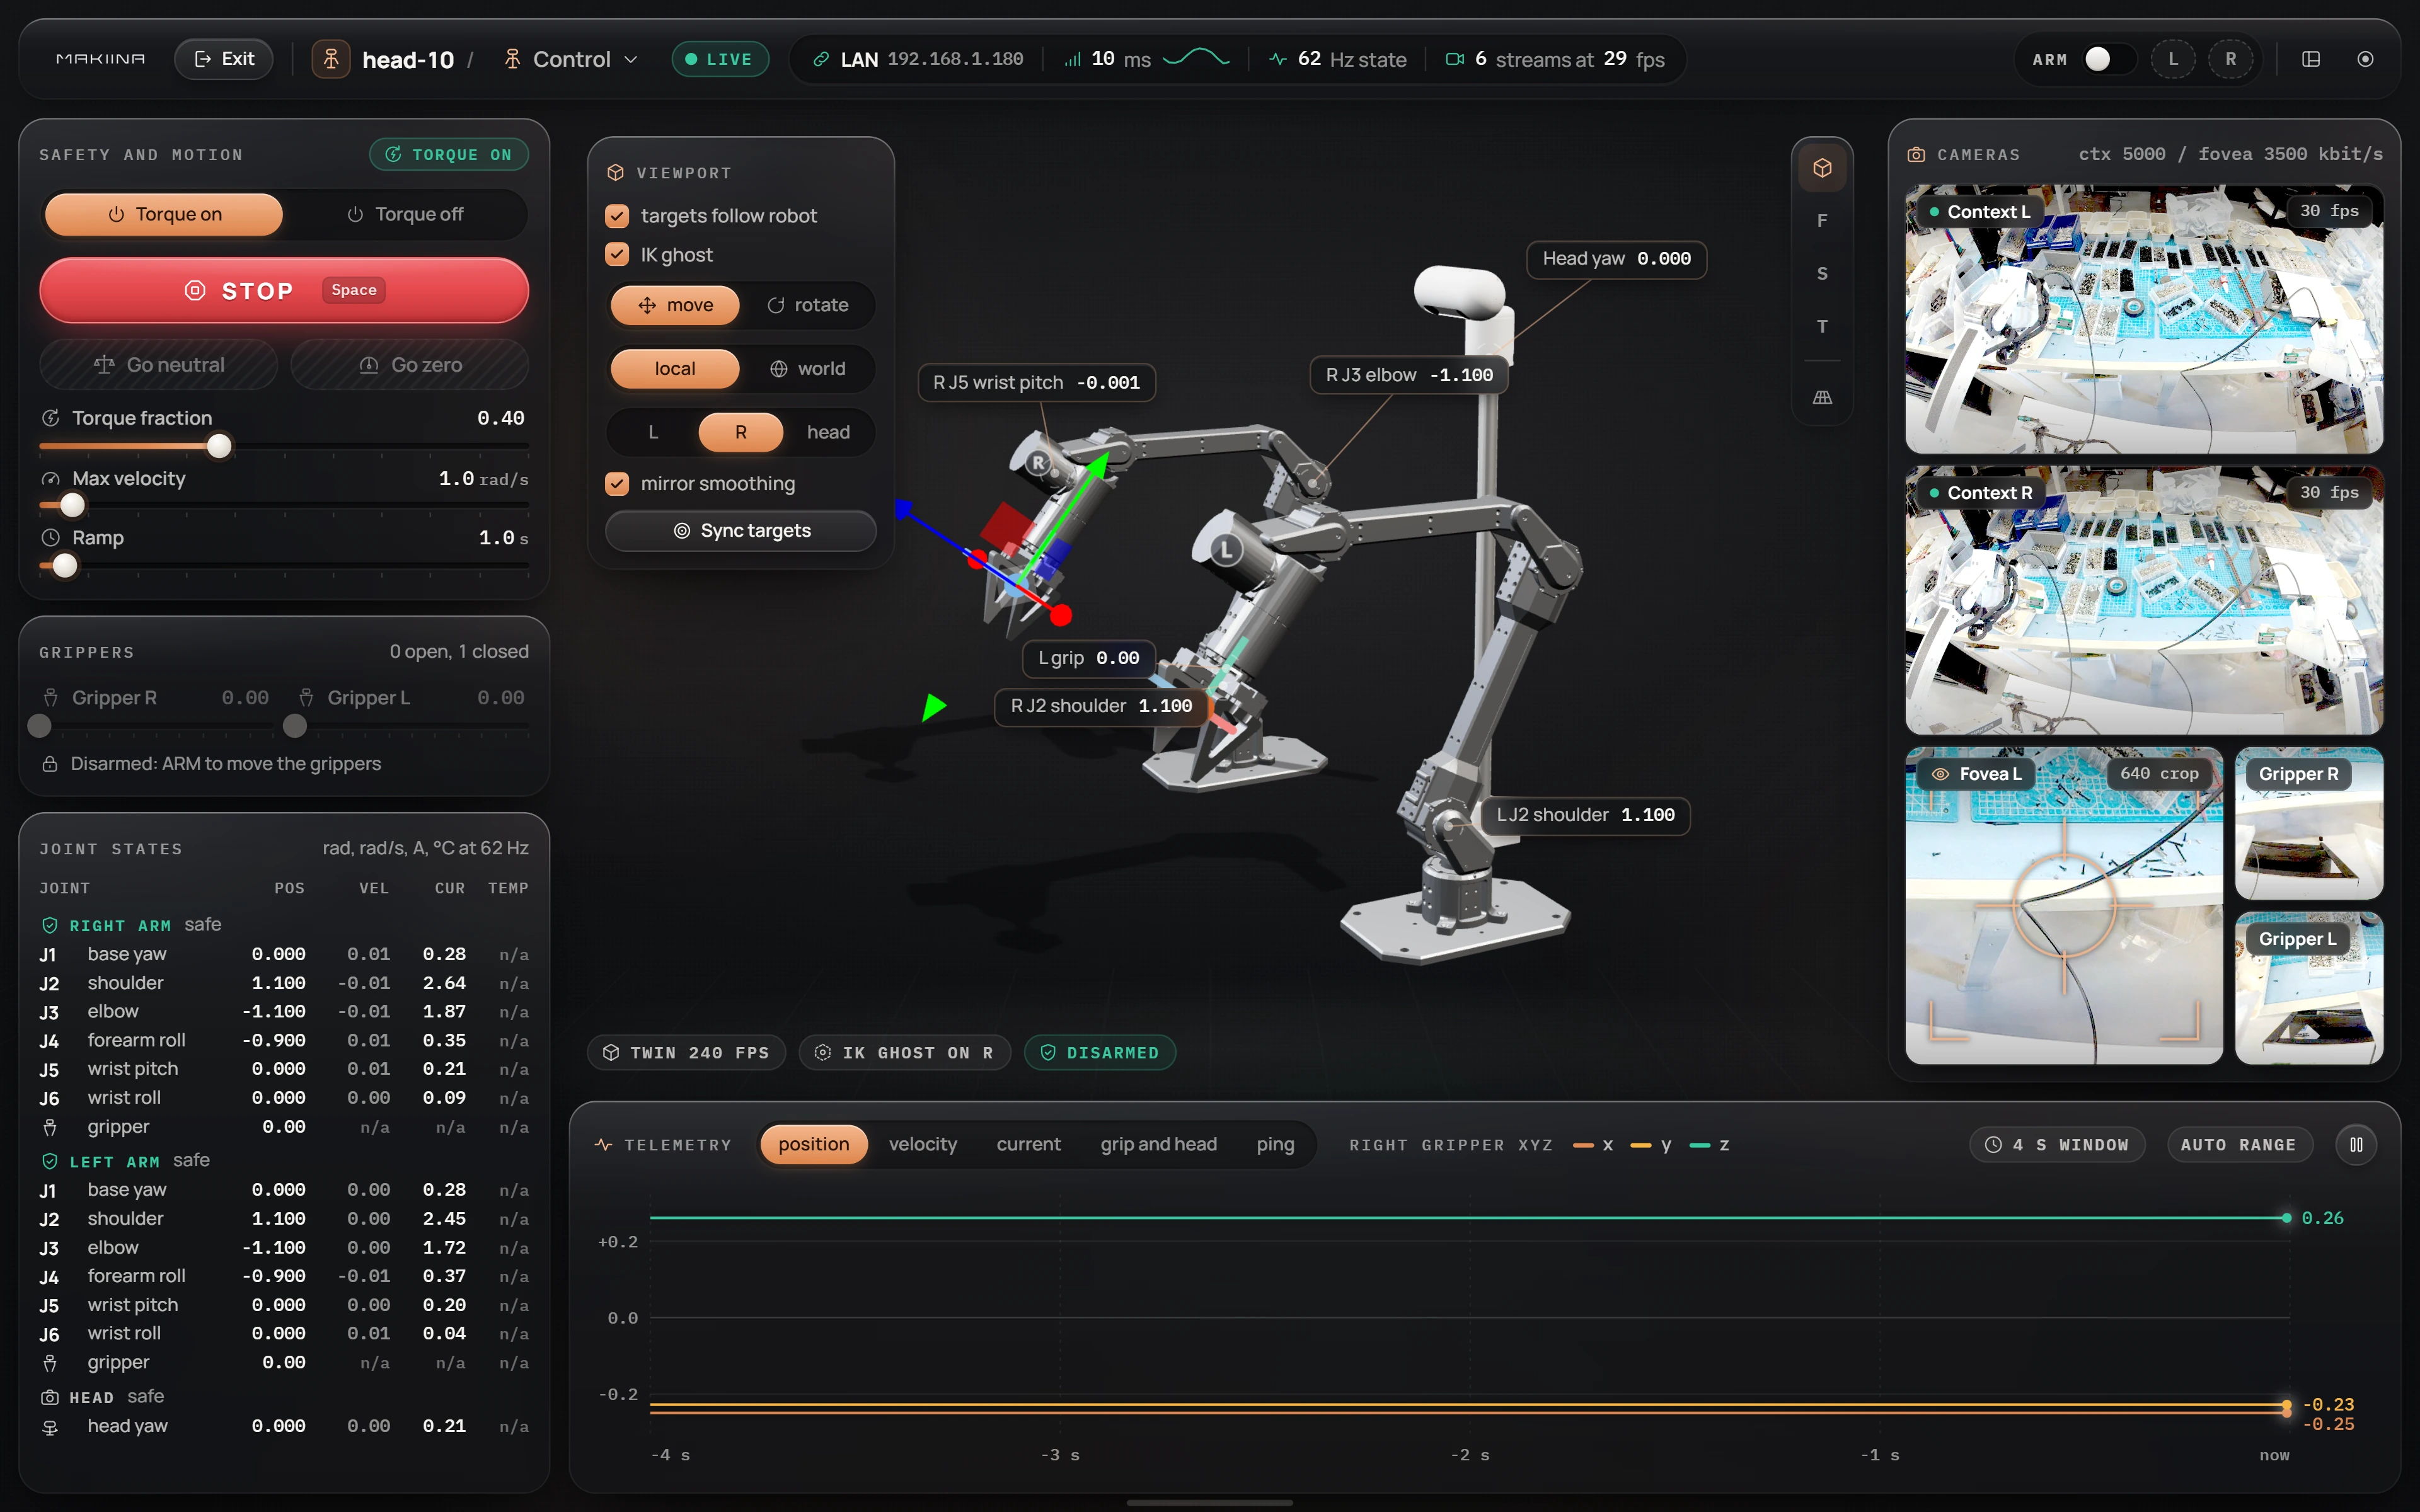Image resolution: width=2420 pixels, height=1512 pixels.
Task: Adjust the Torque fraction slider handle
Action: (x=219, y=446)
